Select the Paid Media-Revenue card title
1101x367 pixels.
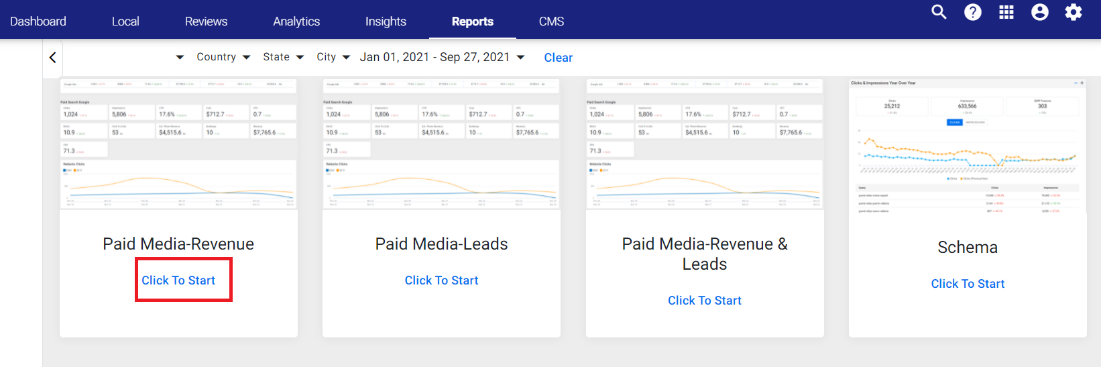pos(178,243)
